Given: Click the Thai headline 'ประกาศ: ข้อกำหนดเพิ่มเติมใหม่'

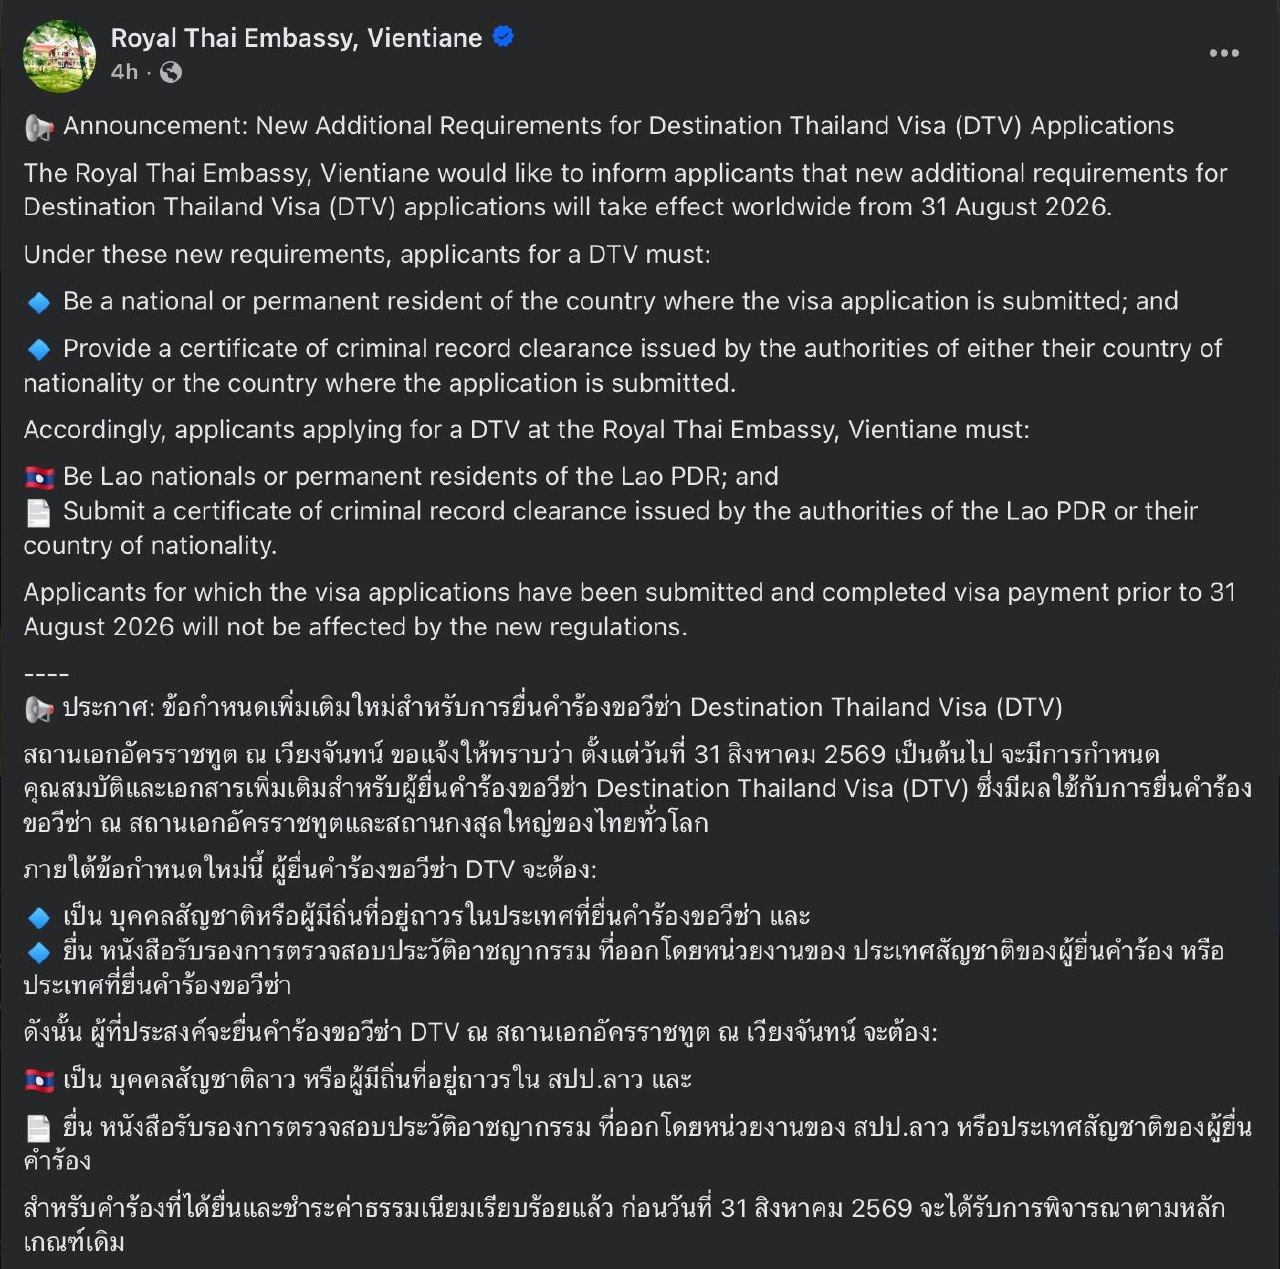Looking at the screenshot, I should [562, 708].
